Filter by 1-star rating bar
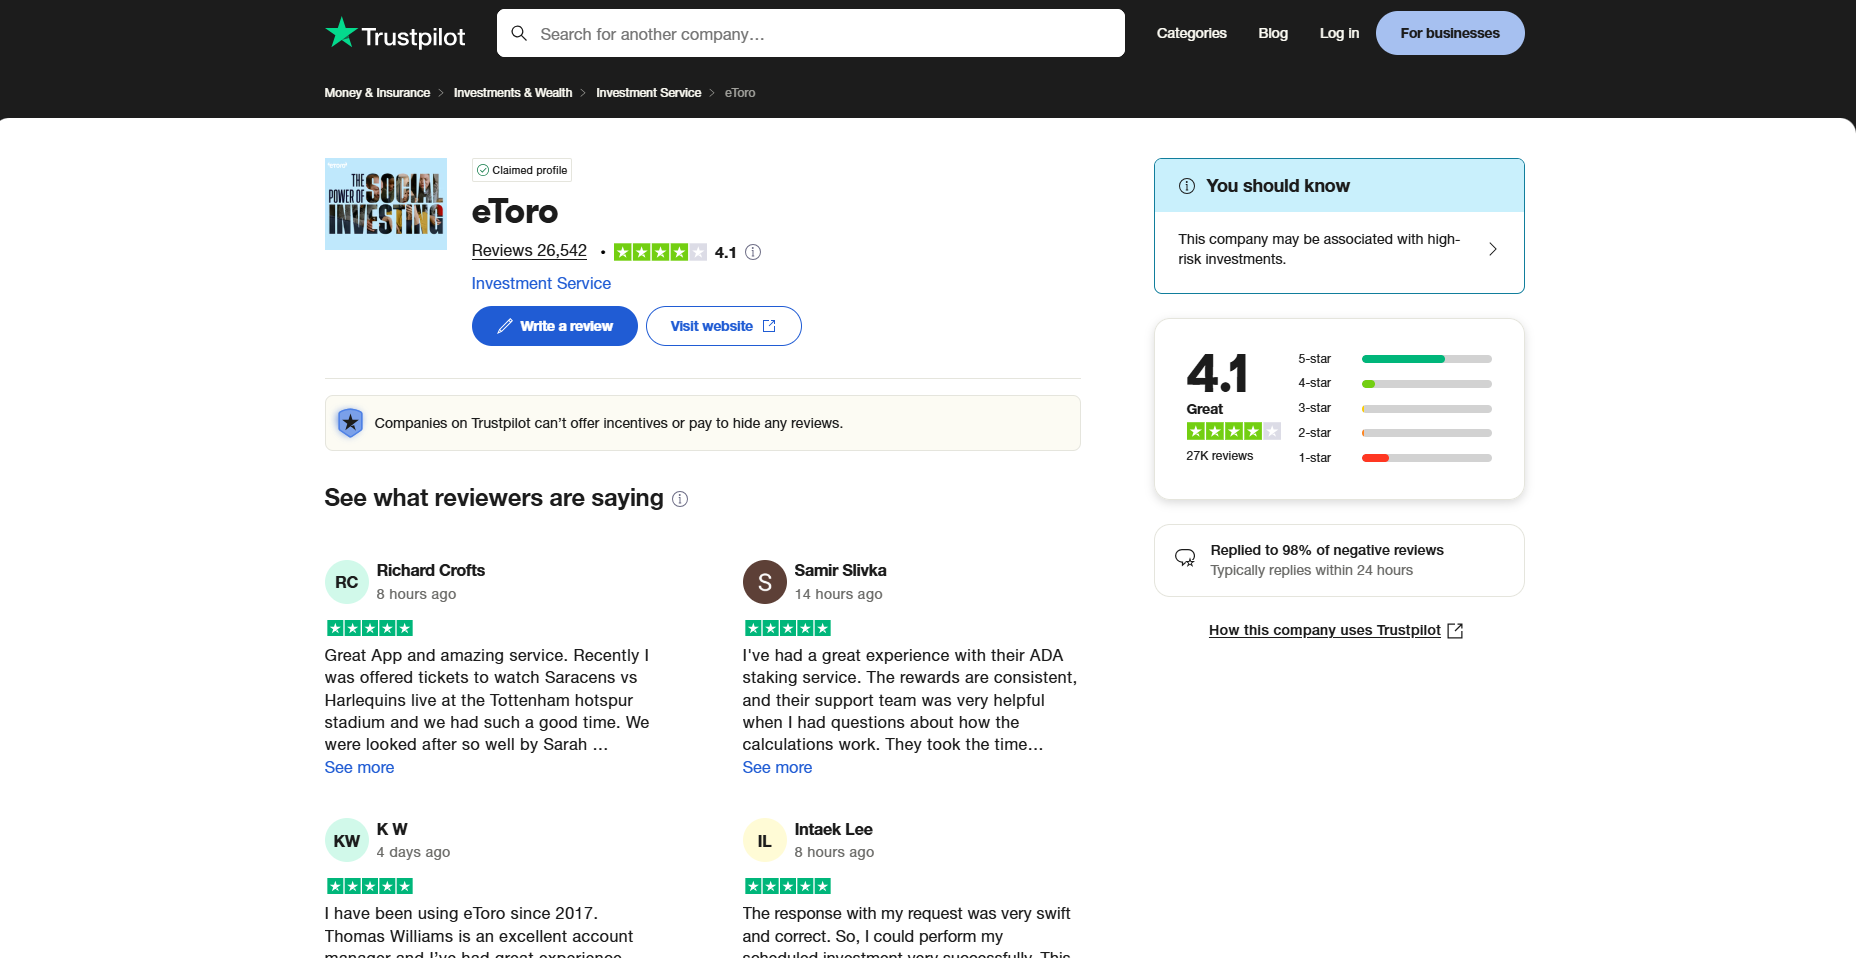 (x=1426, y=458)
